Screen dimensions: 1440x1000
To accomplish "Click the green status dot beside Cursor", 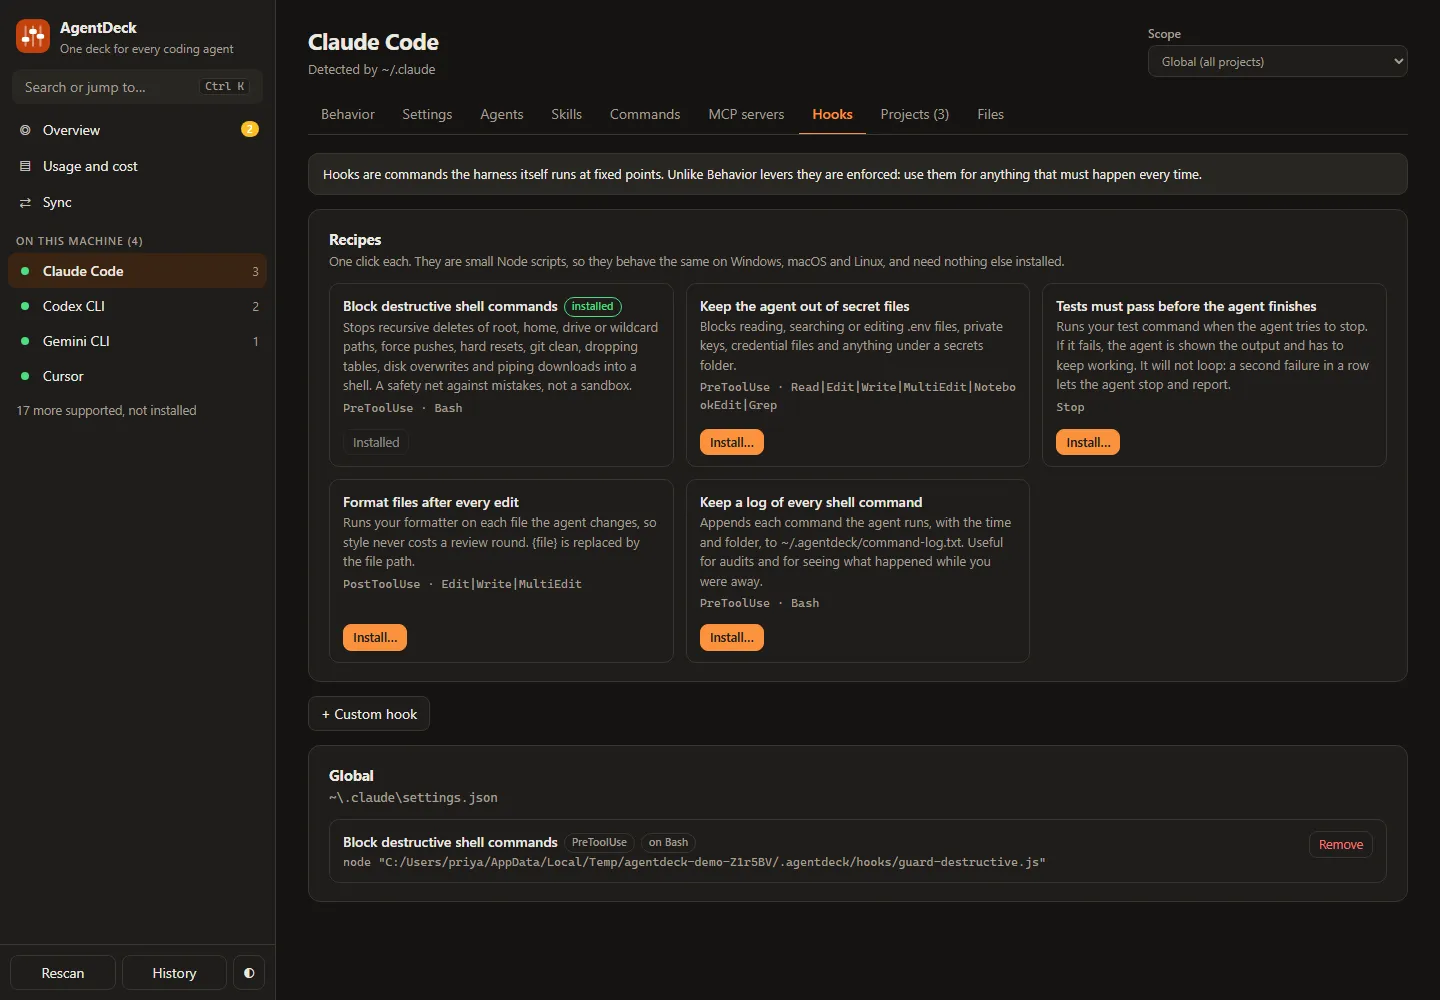I will pos(25,376).
